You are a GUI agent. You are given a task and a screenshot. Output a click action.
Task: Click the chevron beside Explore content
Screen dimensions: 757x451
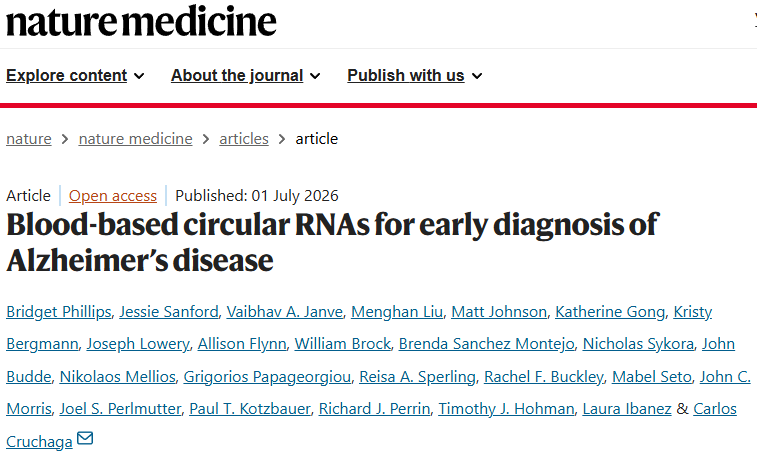139,76
